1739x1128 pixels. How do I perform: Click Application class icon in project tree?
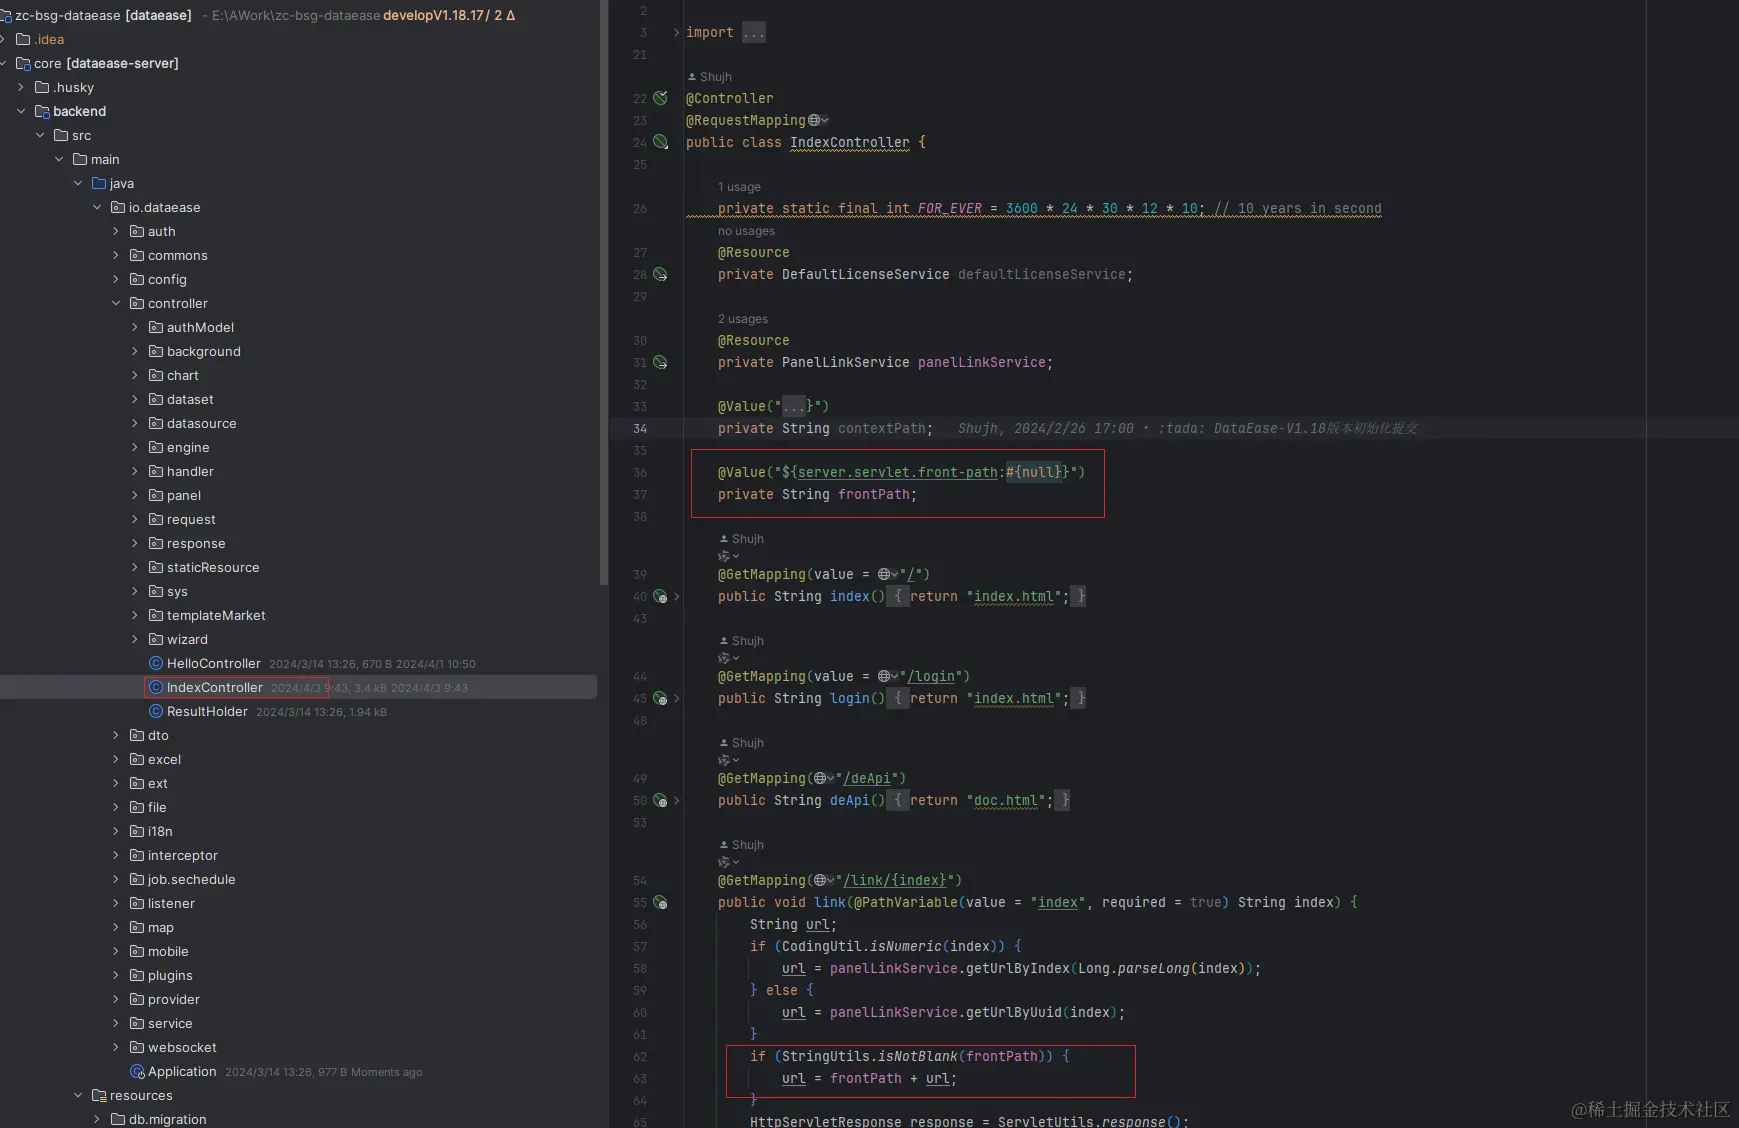pos(138,1071)
